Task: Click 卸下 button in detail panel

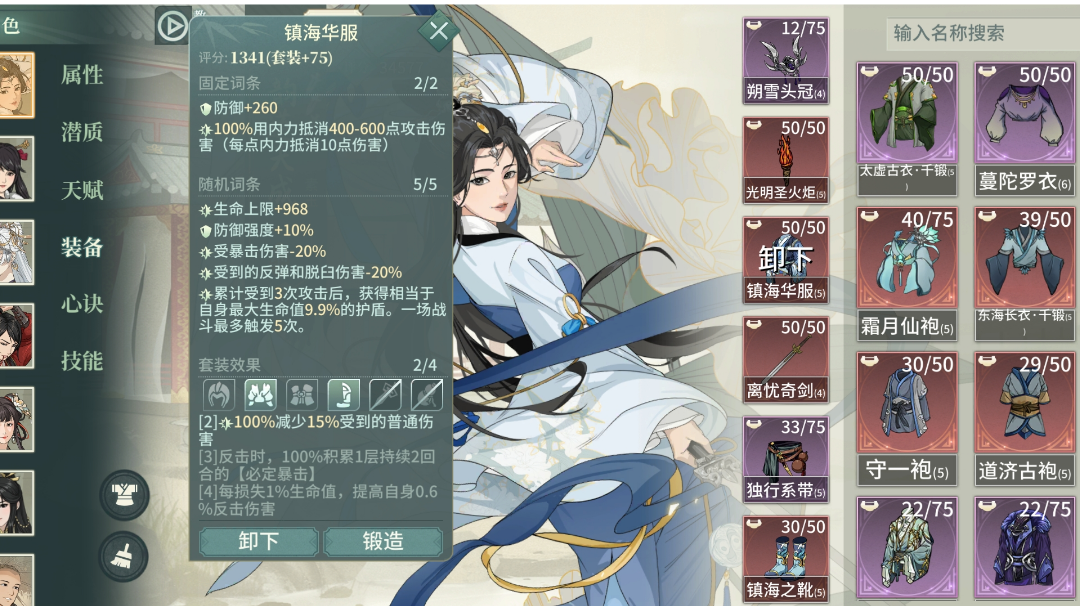Action: click(x=258, y=541)
